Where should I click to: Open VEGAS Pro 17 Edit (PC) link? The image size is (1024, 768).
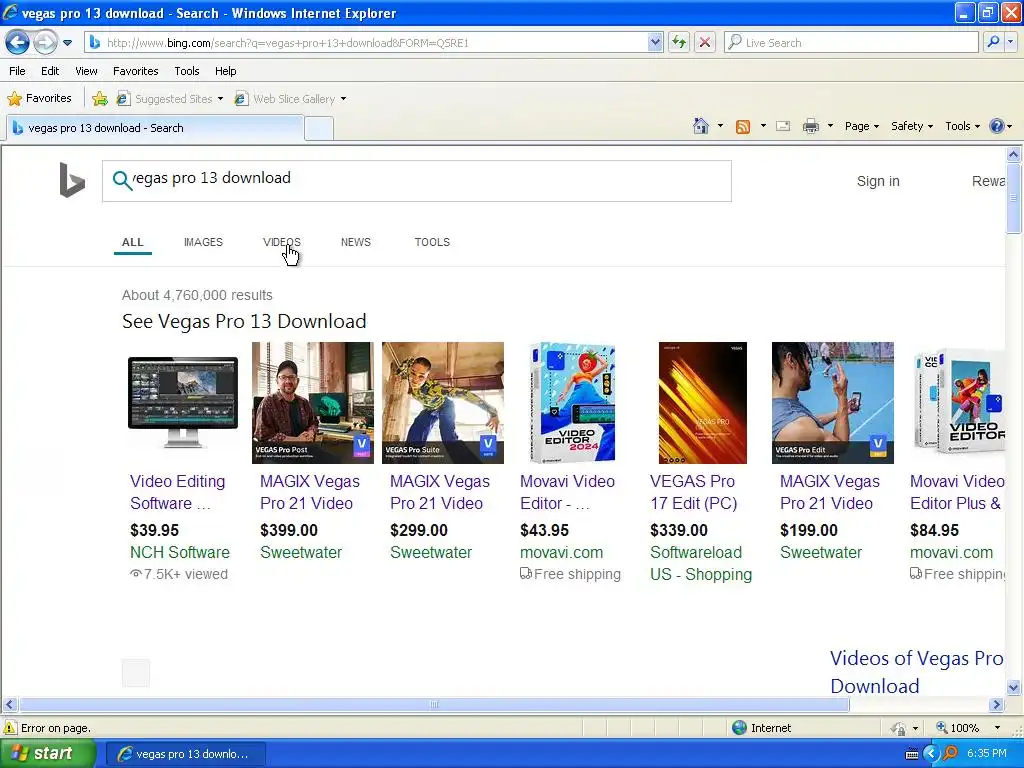tap(694, 492)
